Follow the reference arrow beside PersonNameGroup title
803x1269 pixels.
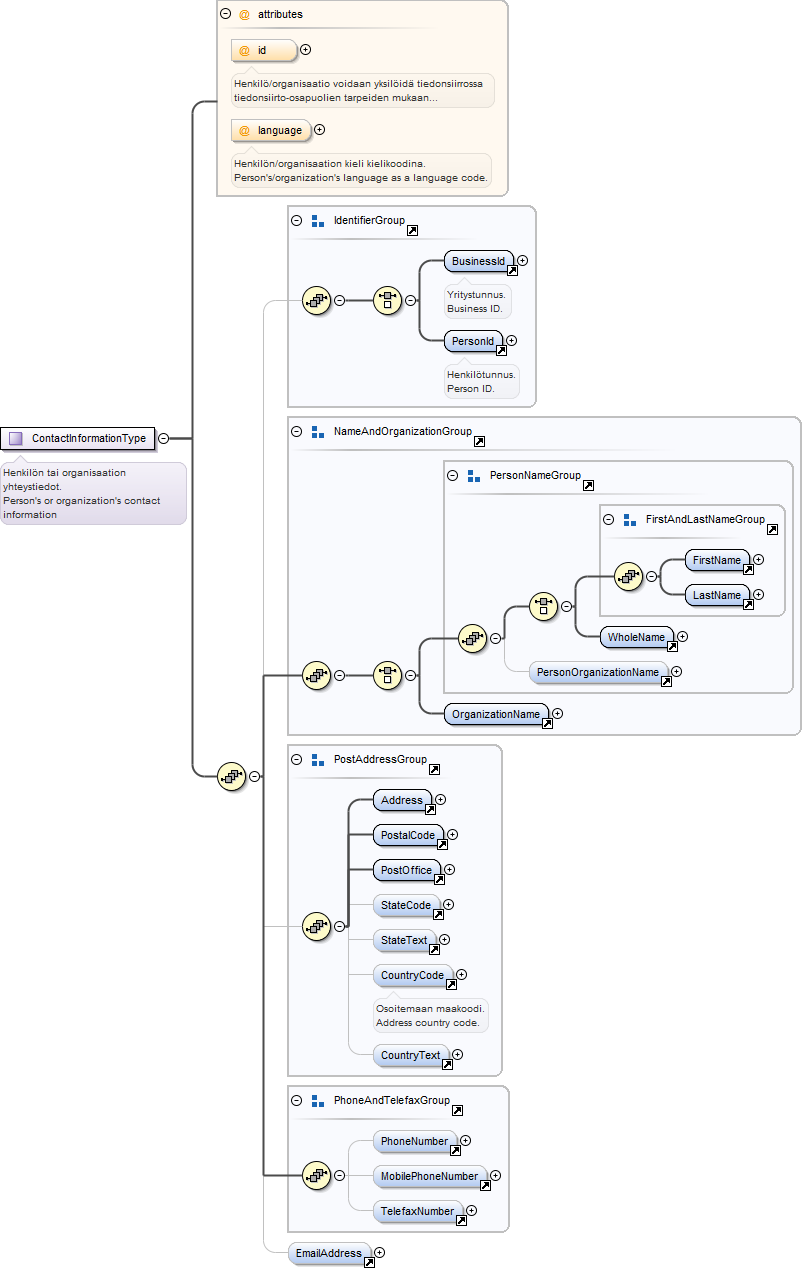(588, 485)
